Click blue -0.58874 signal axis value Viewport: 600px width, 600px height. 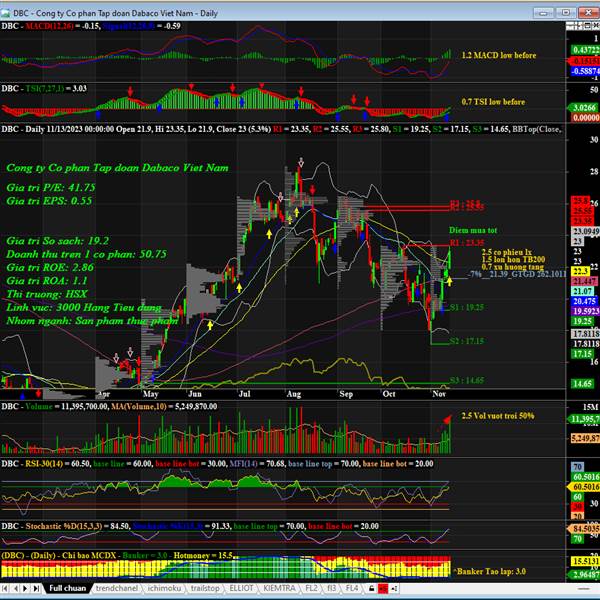585,71
